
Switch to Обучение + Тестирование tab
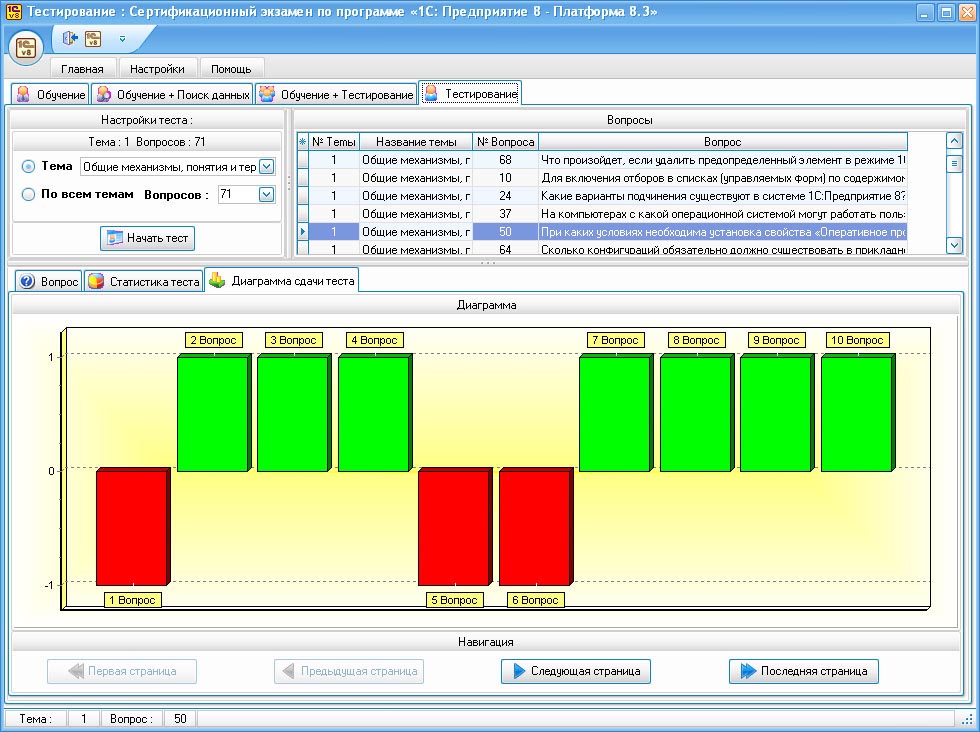(336, 94)
